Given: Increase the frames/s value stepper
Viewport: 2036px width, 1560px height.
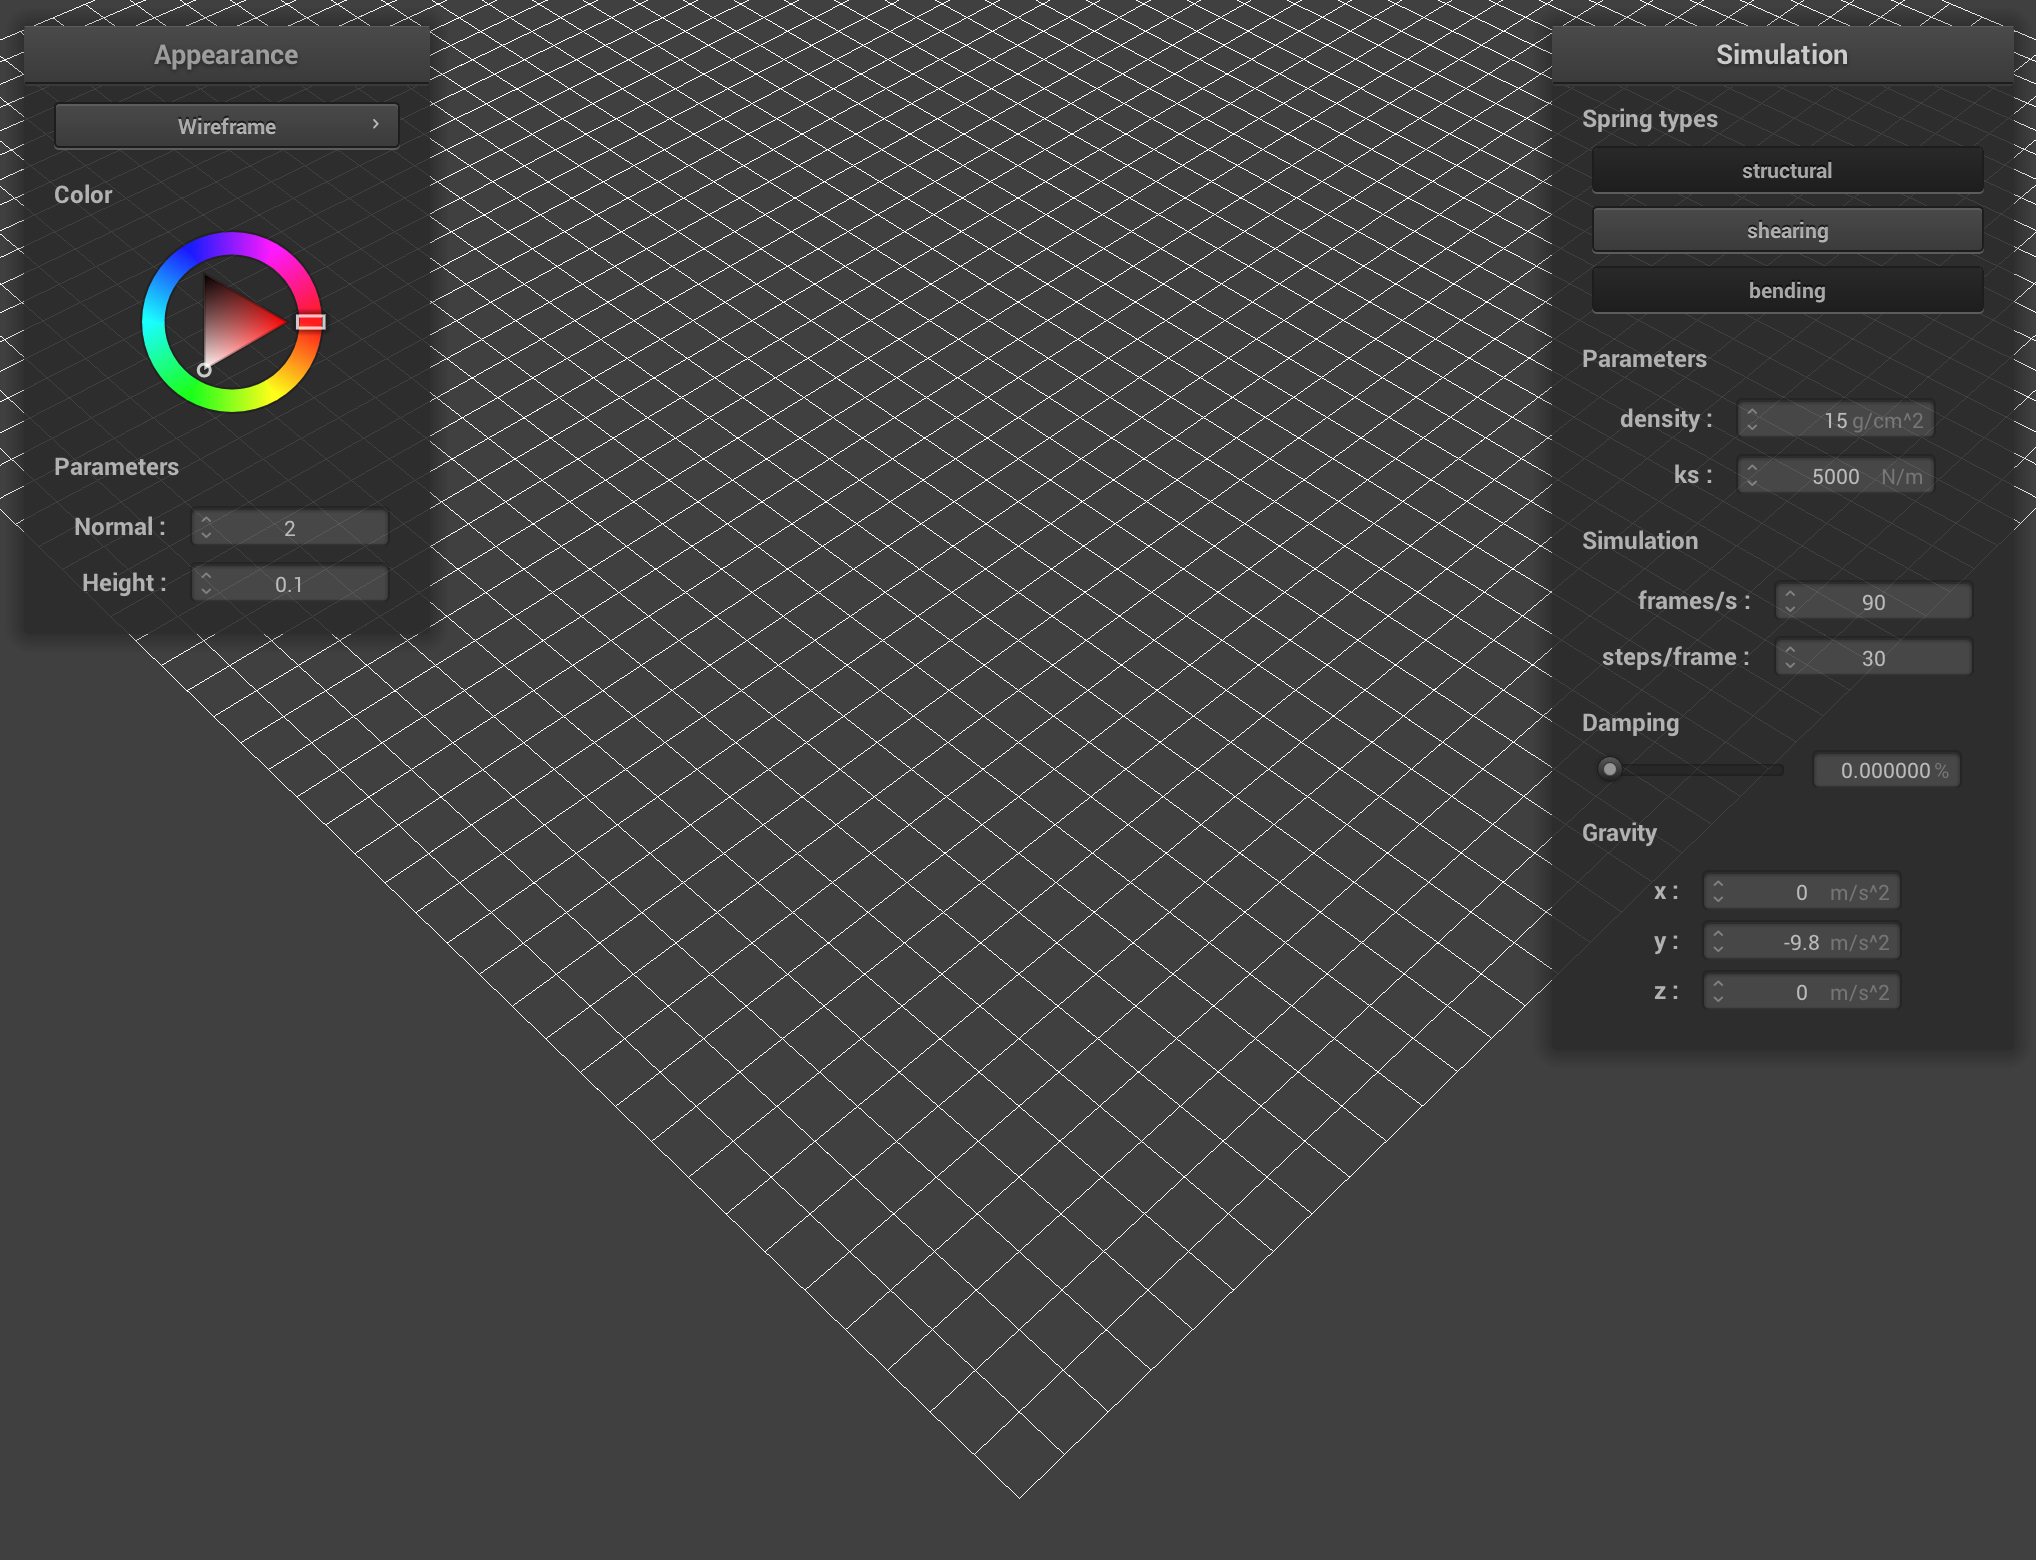Looking at the screenshot, I should click(1790, 595).
